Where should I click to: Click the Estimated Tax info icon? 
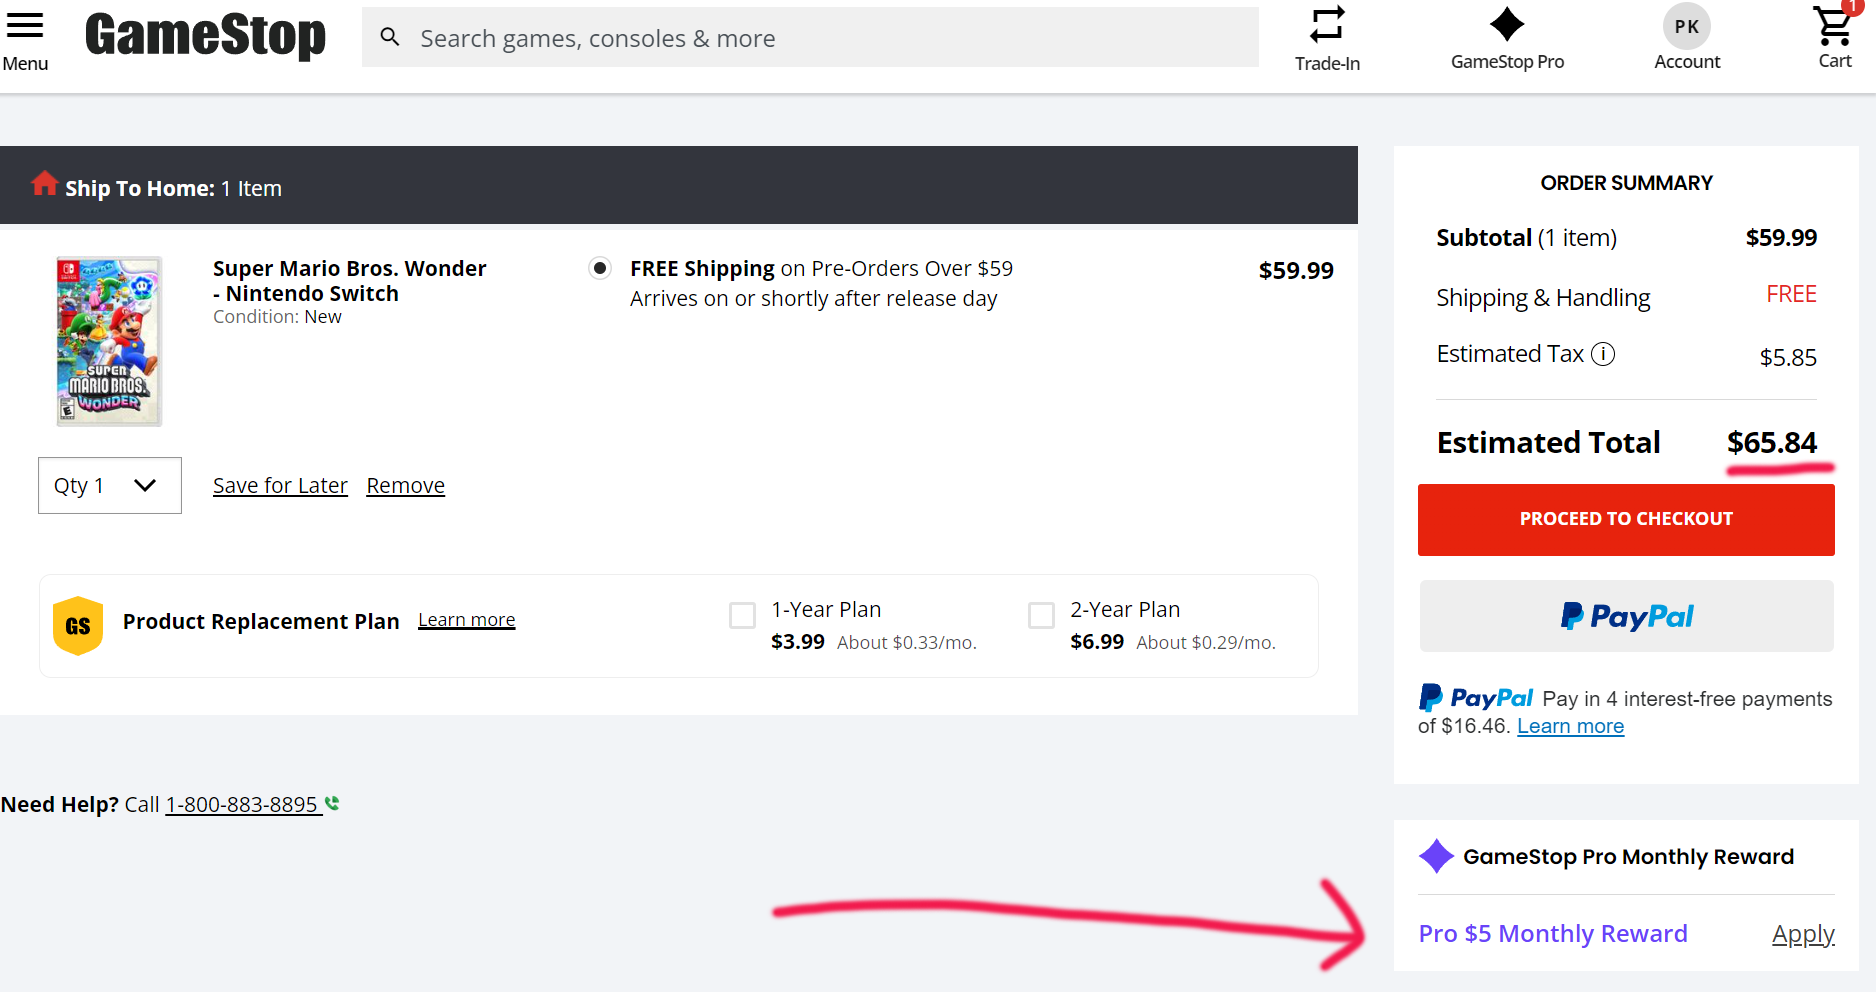(1603, 354)
